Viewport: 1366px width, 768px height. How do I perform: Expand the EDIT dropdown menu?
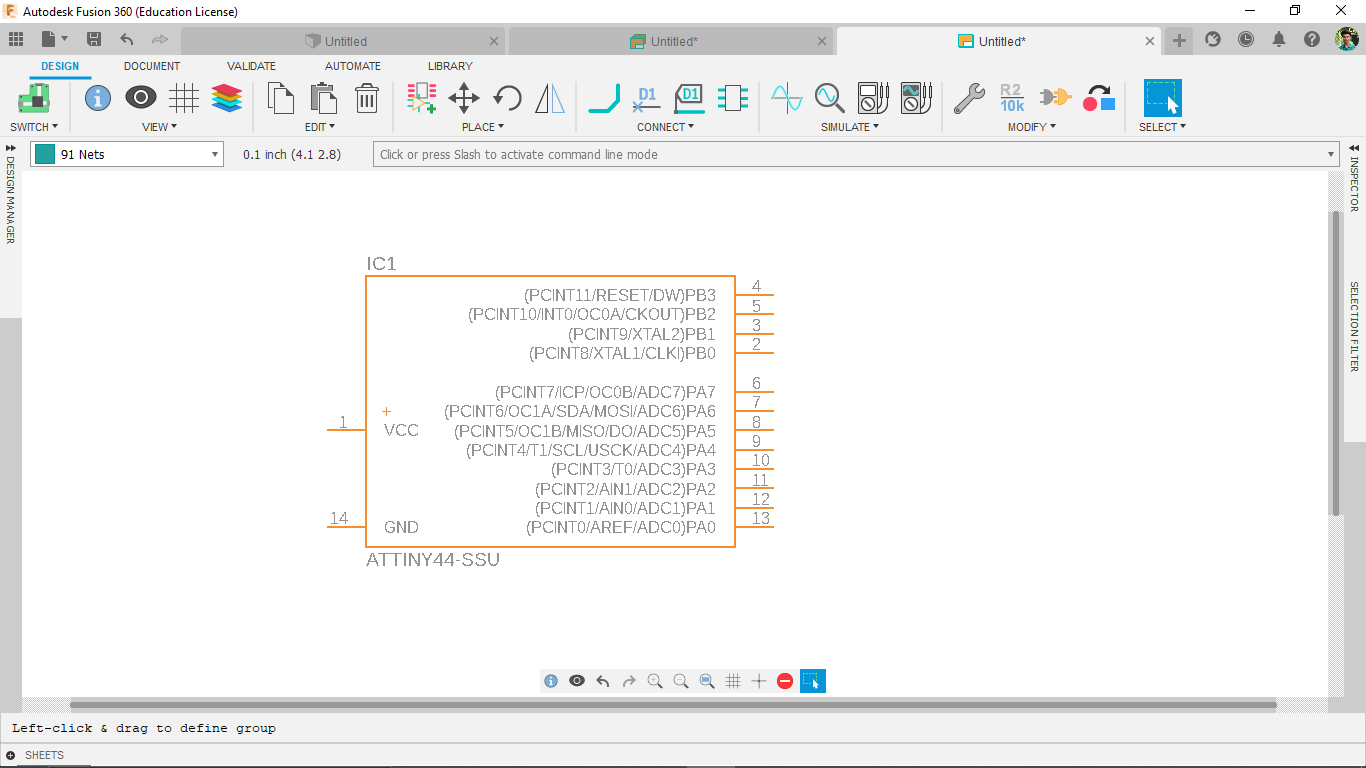point(320,127)
